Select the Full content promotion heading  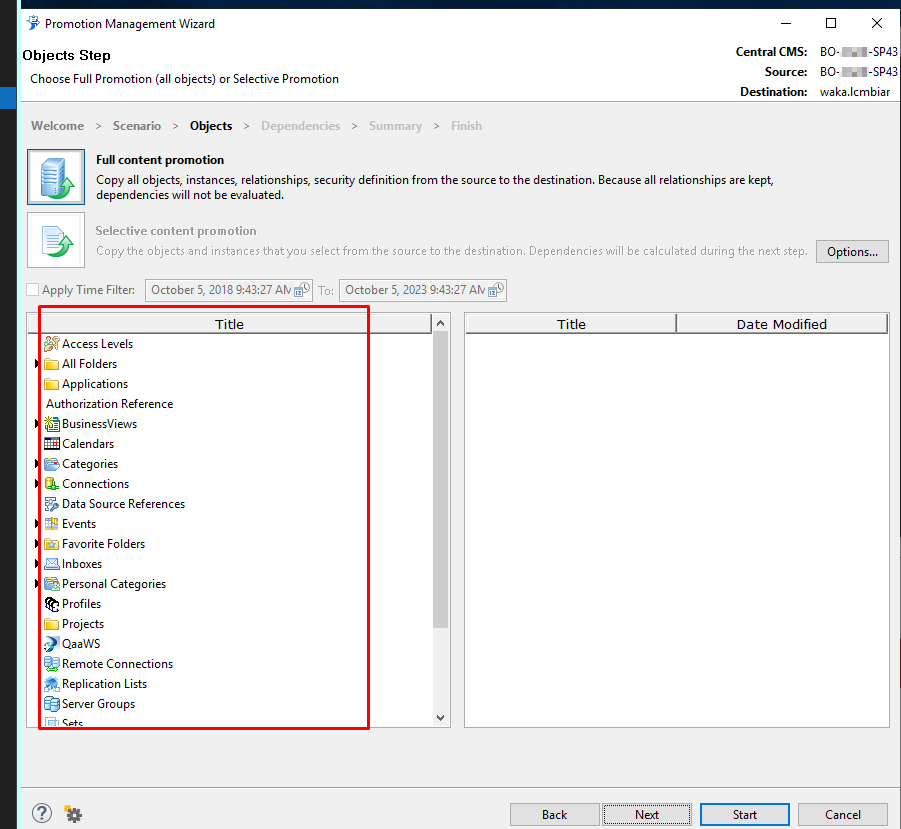(160, 160)
